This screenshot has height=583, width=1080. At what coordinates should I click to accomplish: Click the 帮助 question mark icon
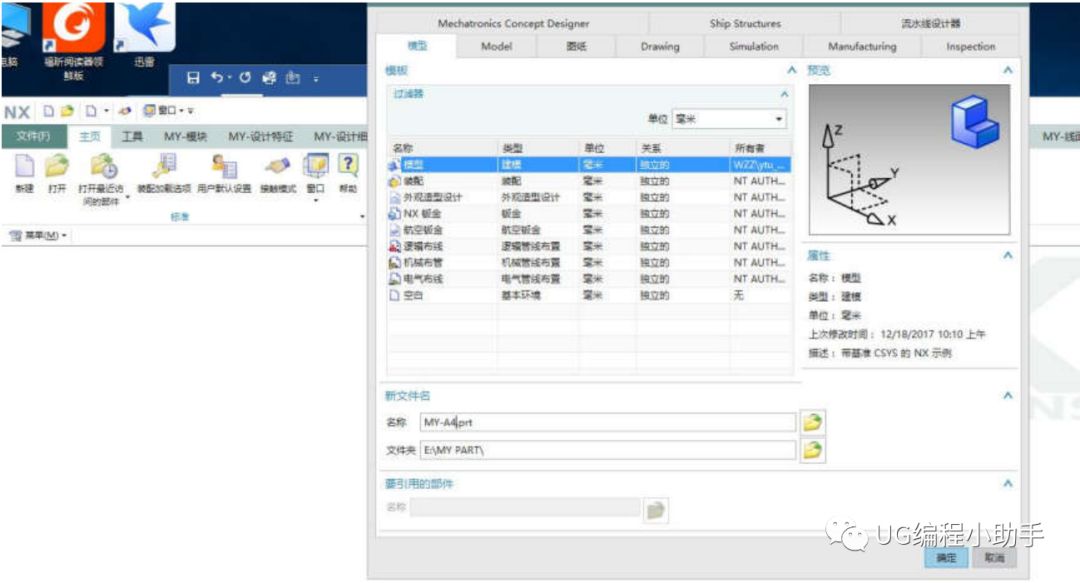point(348,165)
